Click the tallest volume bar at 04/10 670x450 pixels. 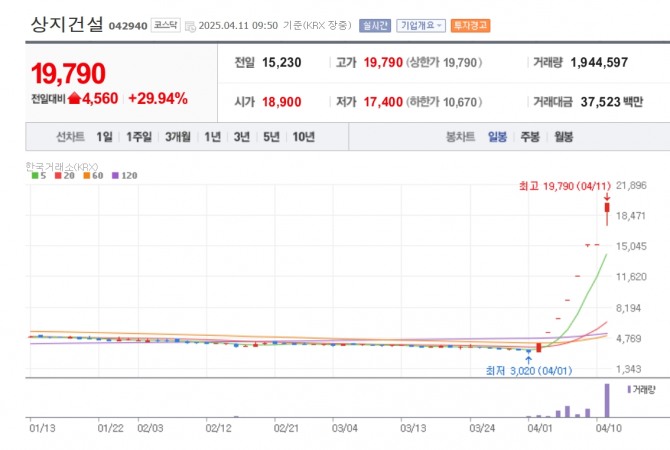coord(607,400)
